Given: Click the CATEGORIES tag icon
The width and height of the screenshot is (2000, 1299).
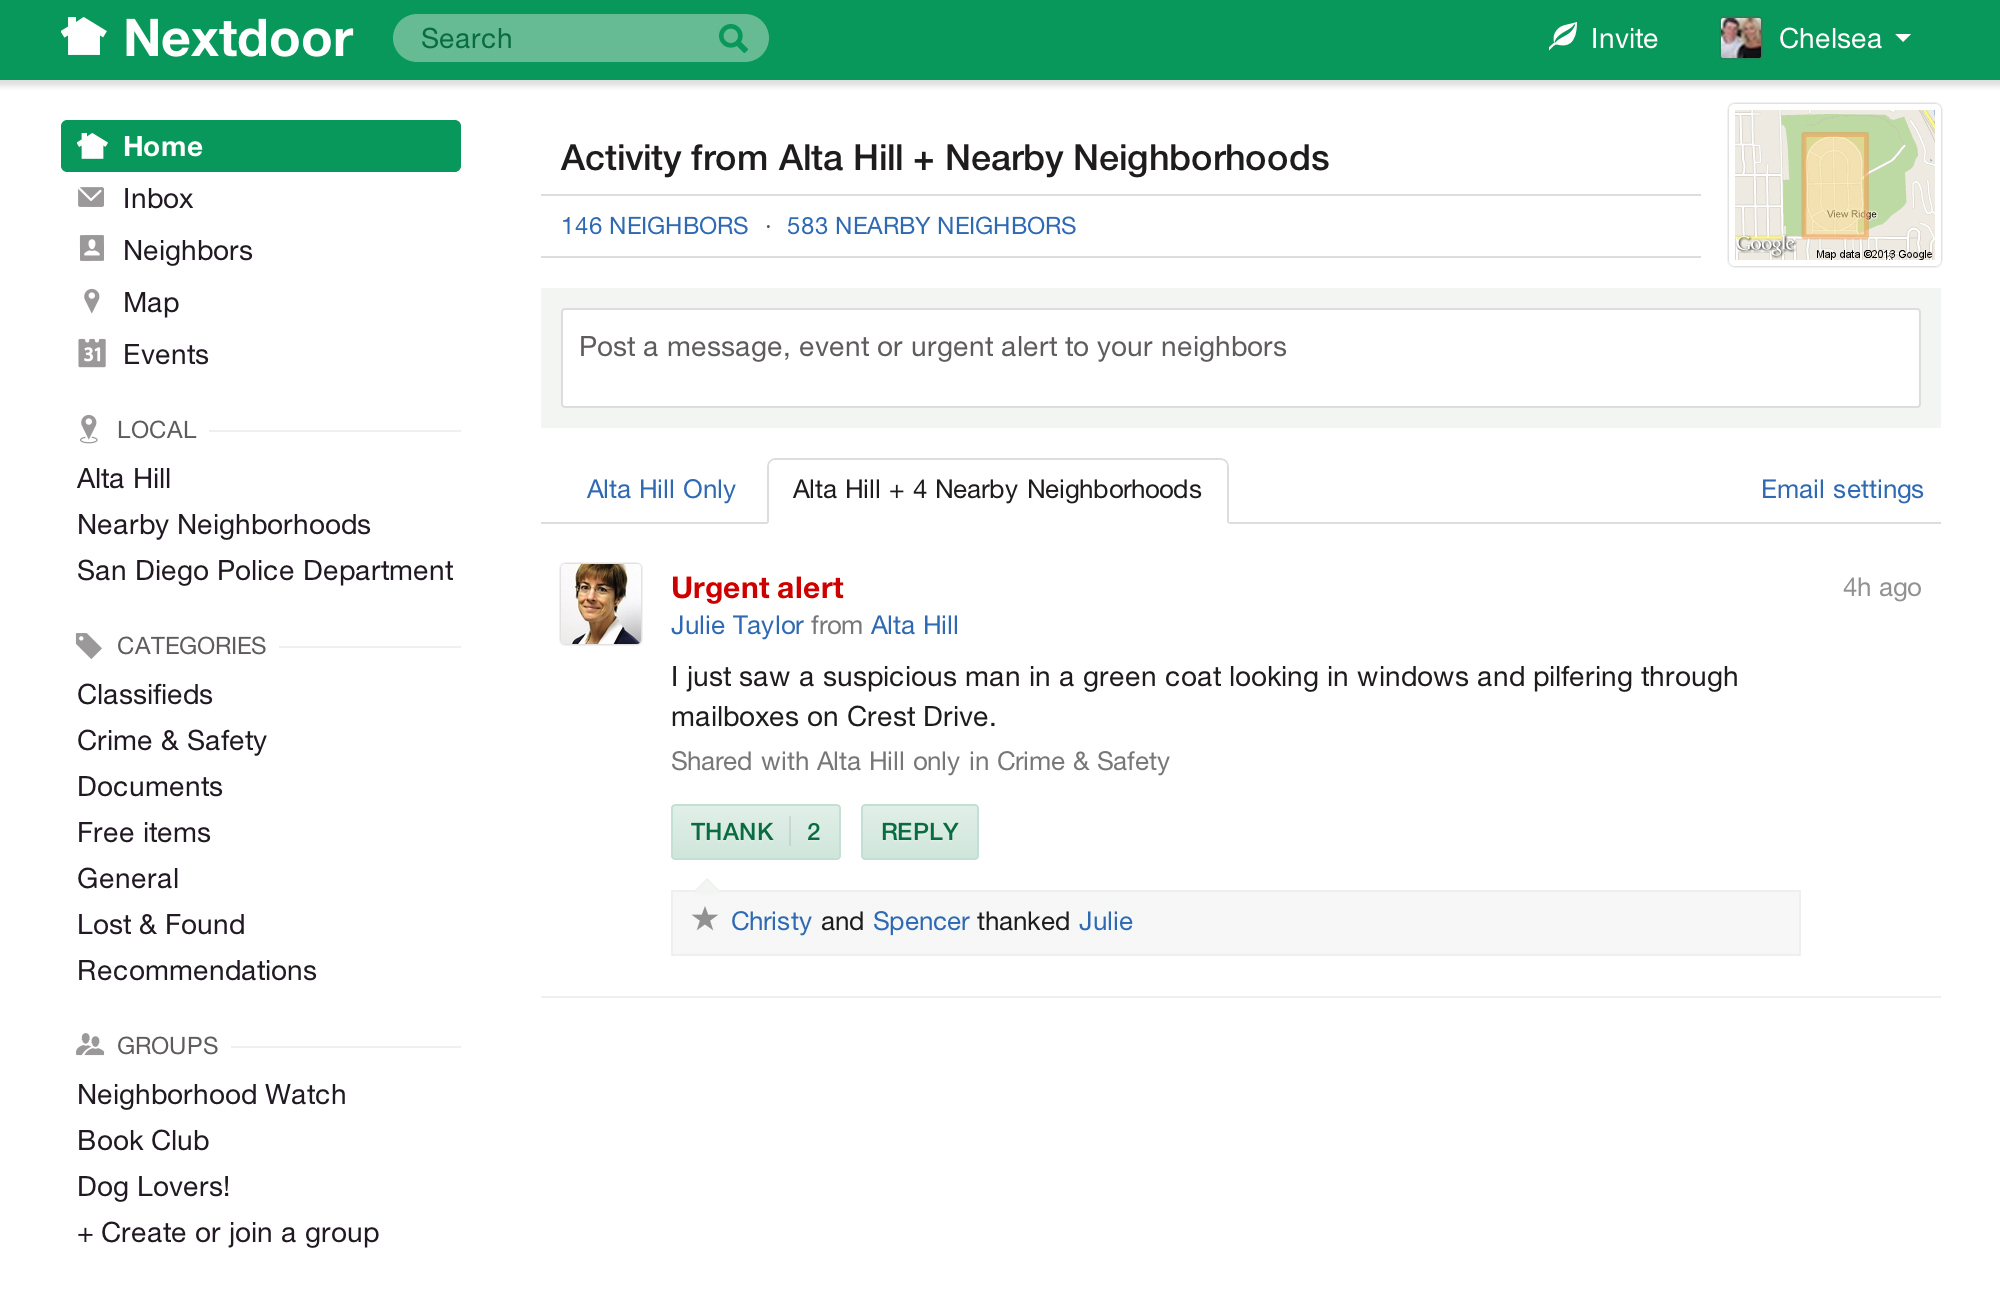Looking at the screenshot, I should tap(88, 645).
